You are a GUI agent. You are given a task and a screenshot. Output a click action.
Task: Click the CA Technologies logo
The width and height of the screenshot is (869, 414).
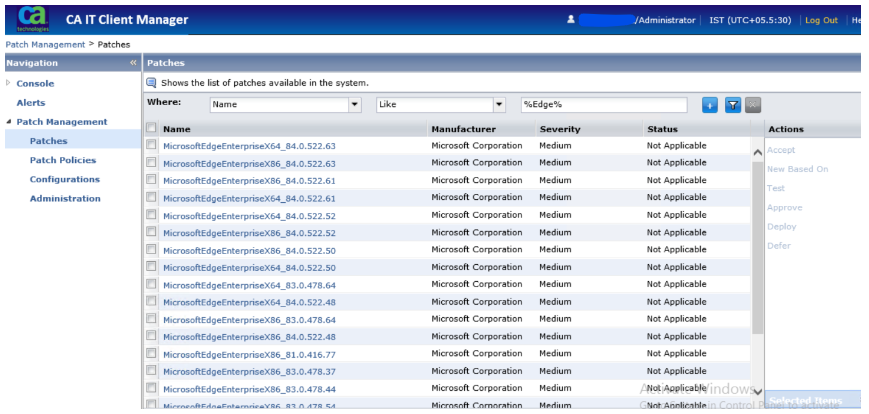[32, 19]
